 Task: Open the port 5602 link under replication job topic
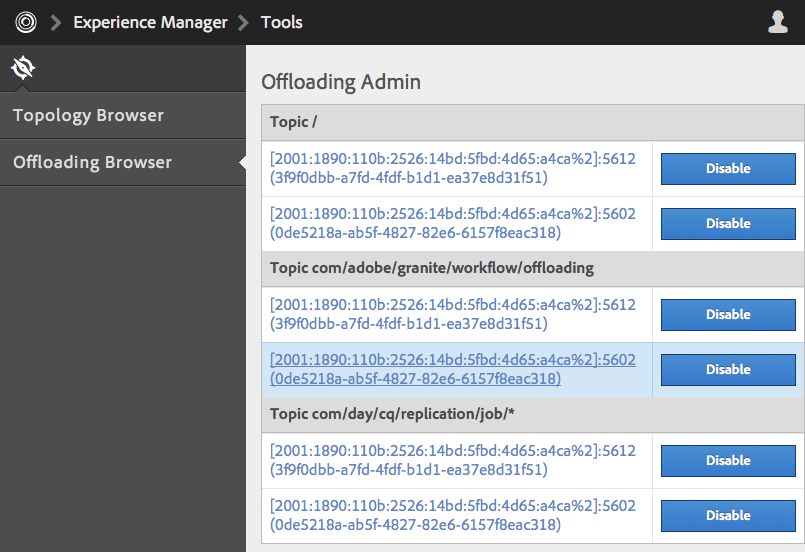(x=452, y=516)
